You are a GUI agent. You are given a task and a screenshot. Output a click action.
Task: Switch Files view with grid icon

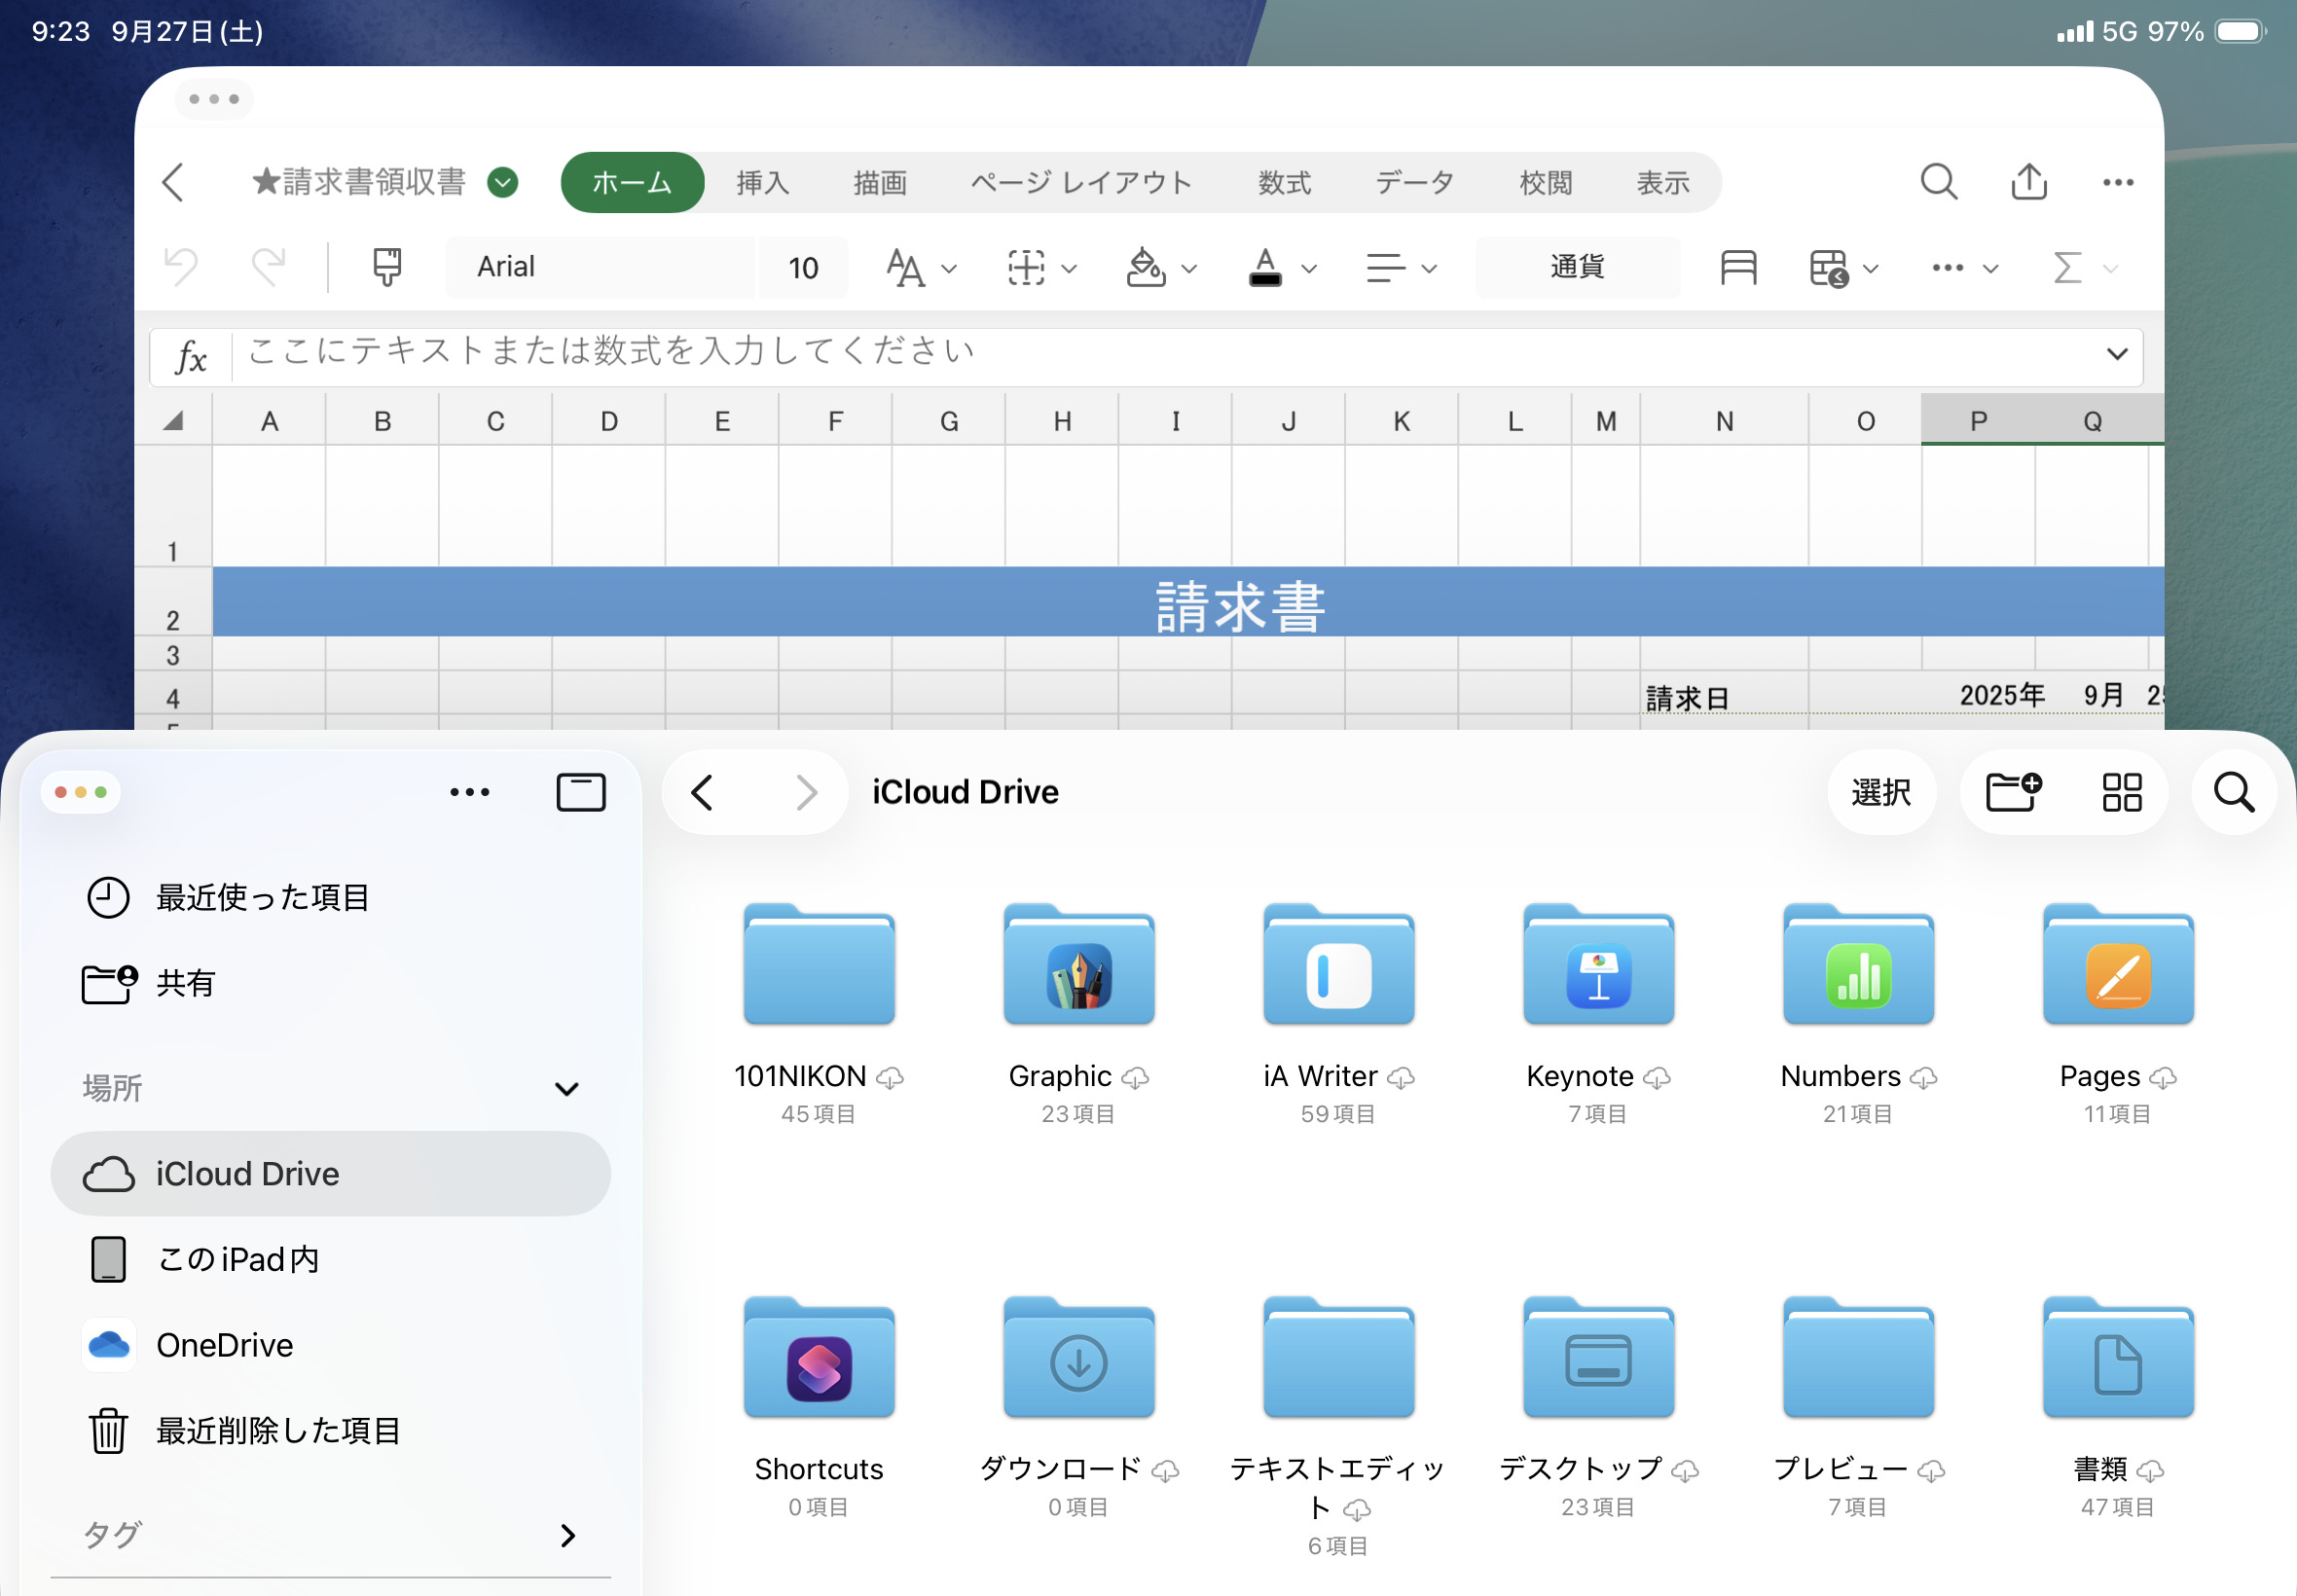2121,792
